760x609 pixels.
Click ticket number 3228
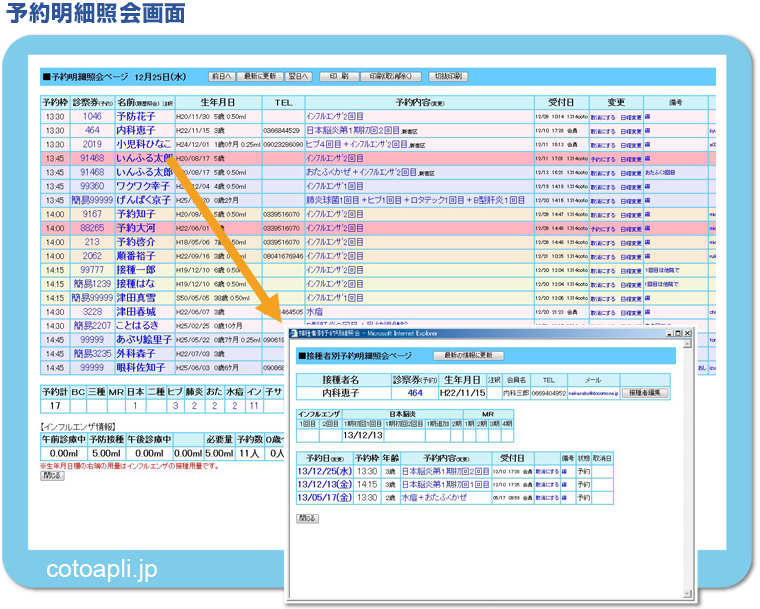click(92, 312)
